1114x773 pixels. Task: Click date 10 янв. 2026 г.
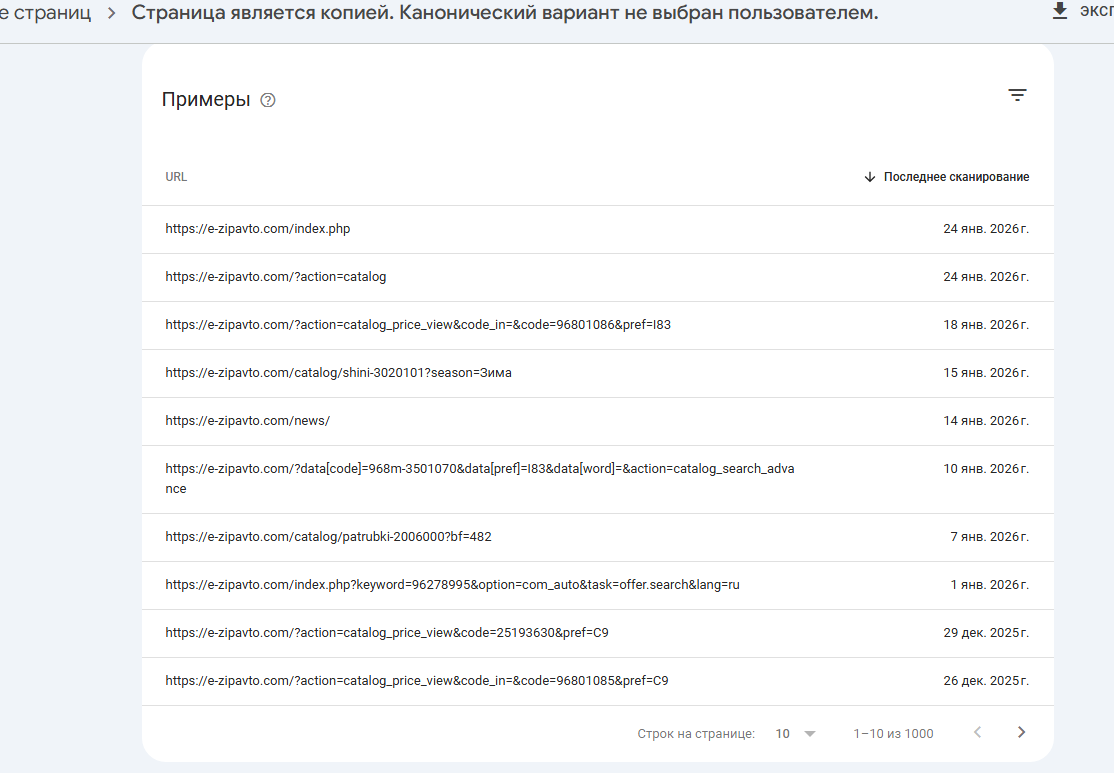click(985, 469)
